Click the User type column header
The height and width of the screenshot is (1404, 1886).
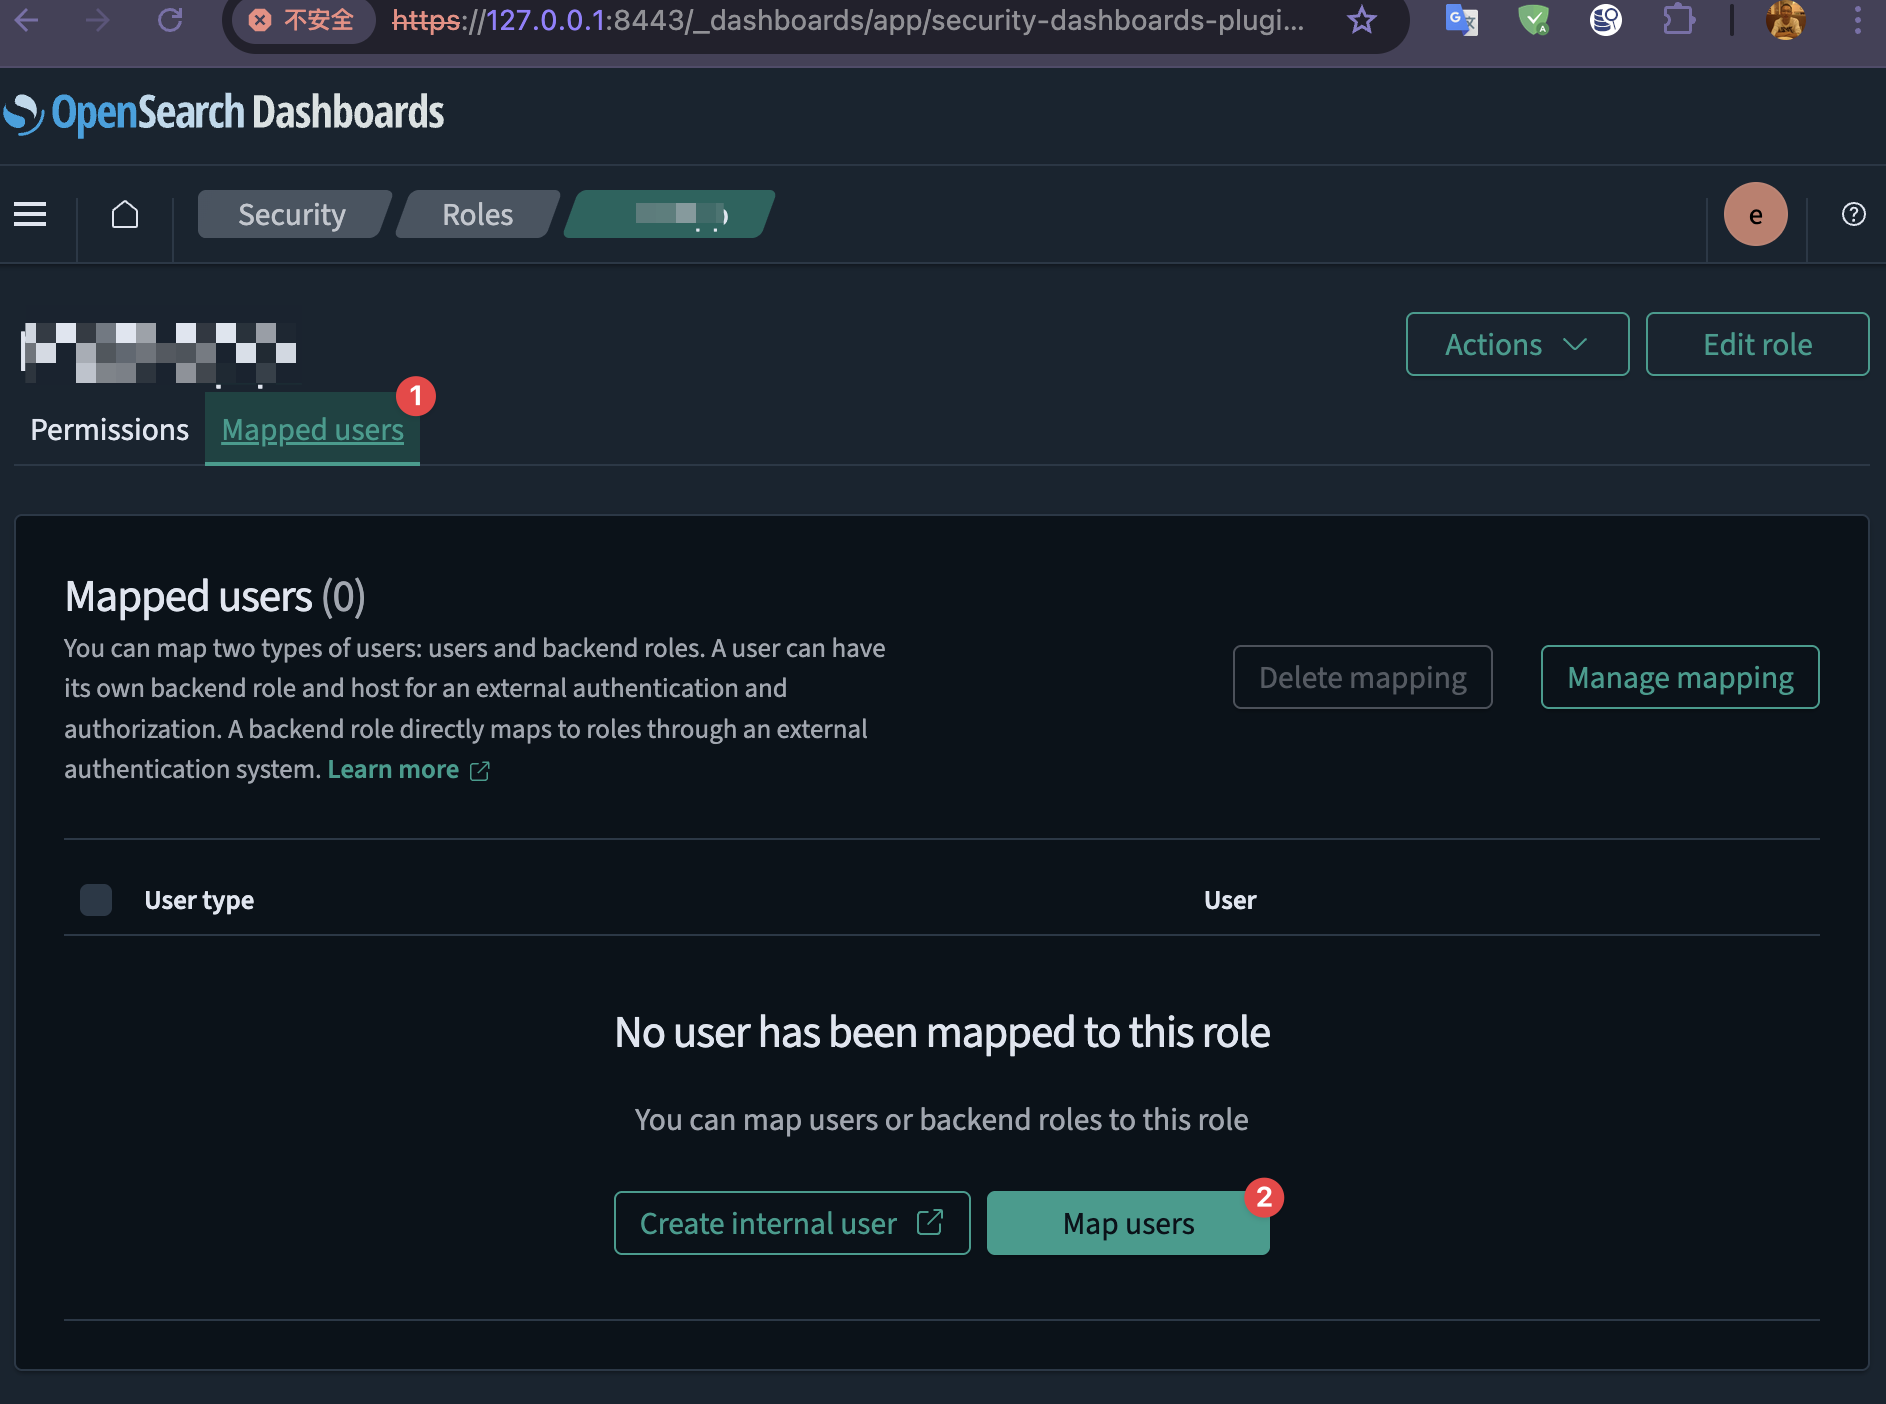(x=199, y=900)
